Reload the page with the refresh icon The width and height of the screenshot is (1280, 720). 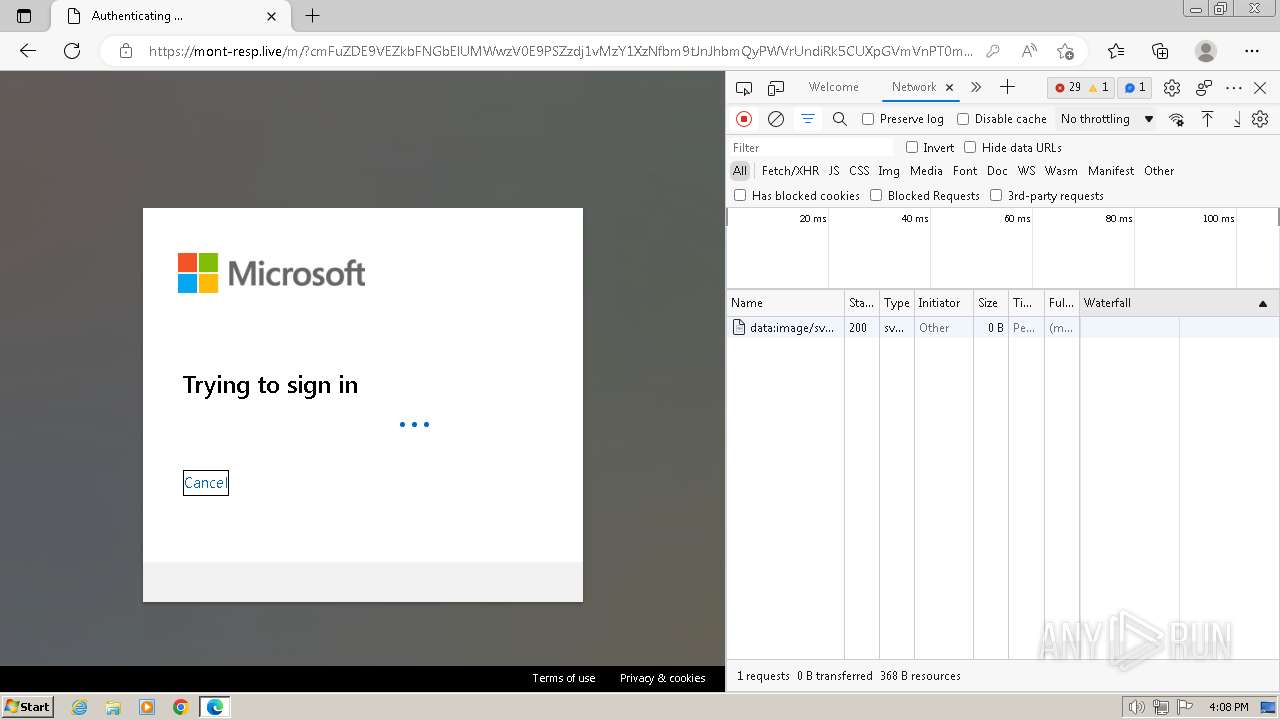point(72,51)
